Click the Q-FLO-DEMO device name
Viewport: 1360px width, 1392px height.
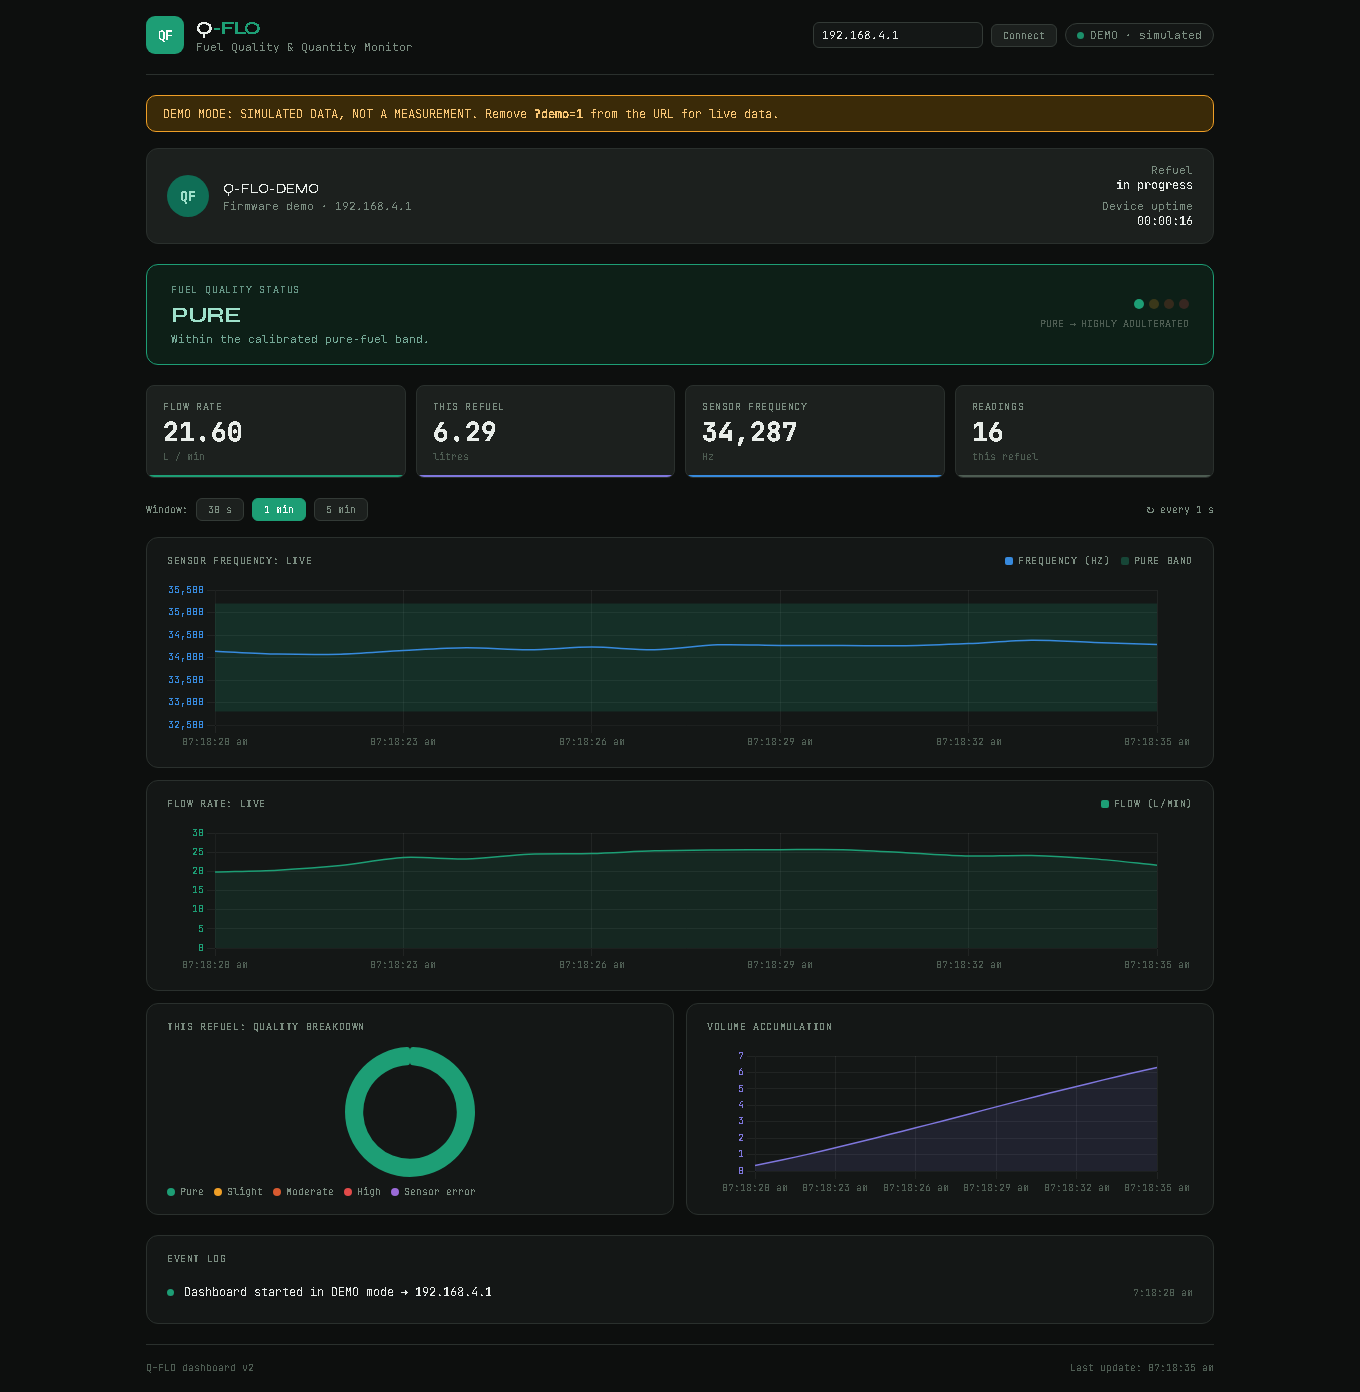(271, 188)
